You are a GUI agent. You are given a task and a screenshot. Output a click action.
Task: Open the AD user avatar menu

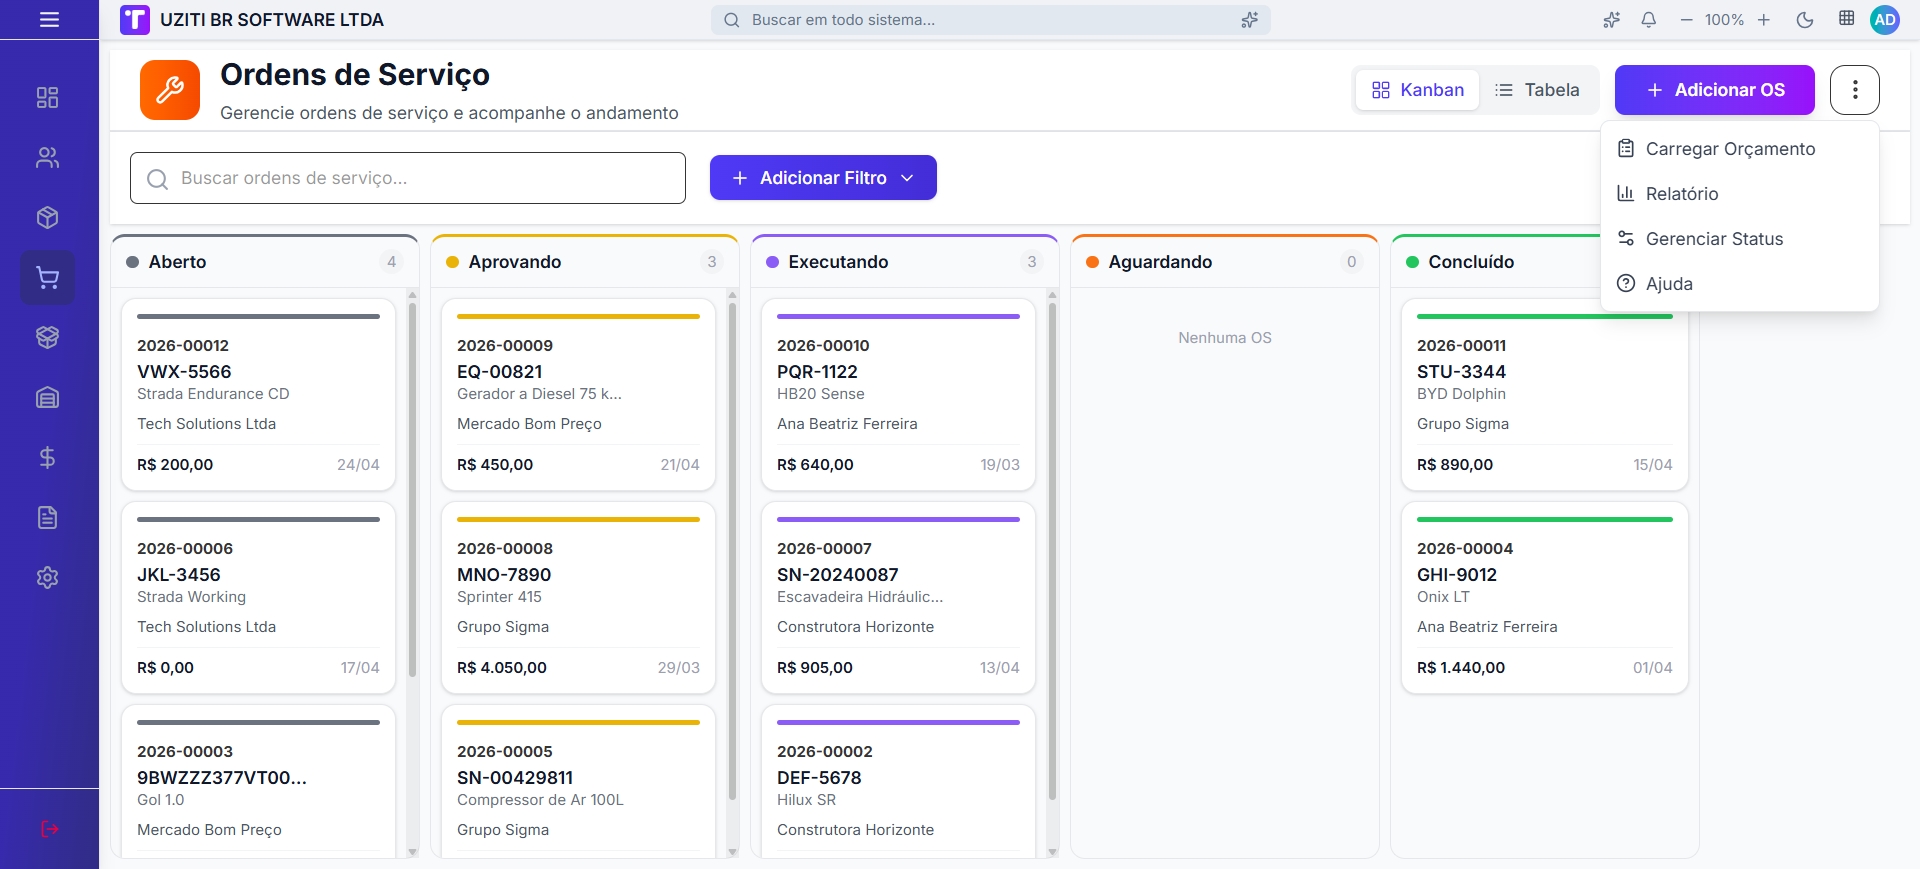point(1885,20)
